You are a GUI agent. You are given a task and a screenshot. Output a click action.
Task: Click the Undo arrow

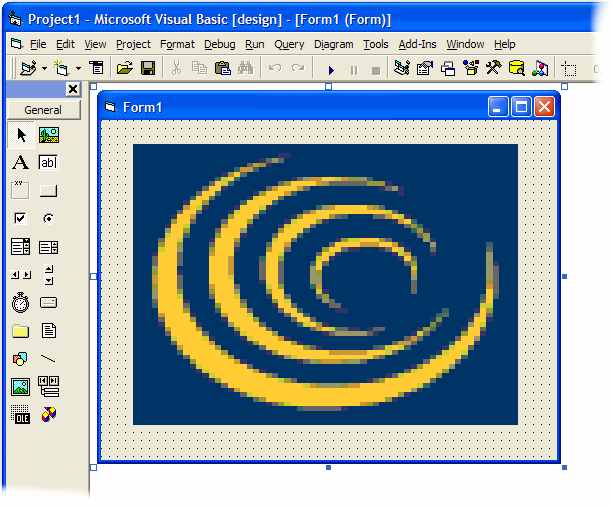pos(275,68)
